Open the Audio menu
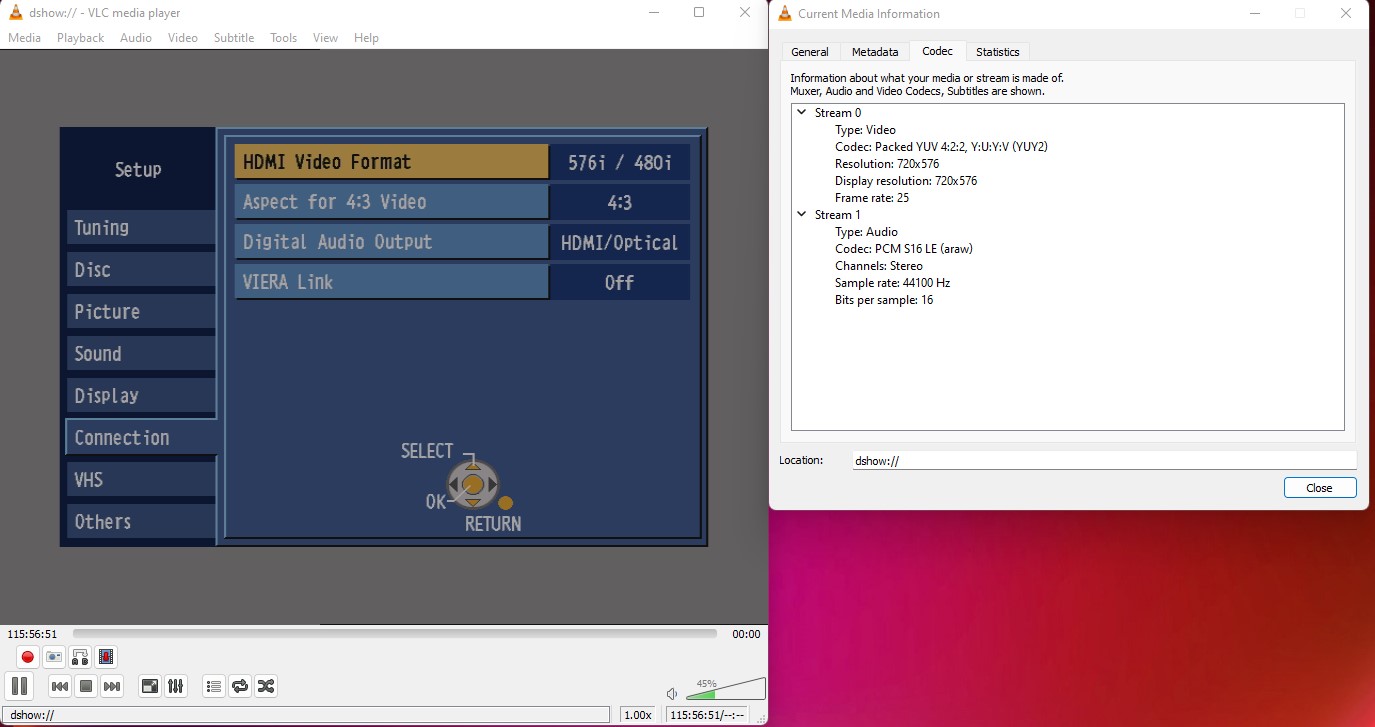Image resolution: width=1375 pixels, height=727 pixels. click(x=136, y=38)
